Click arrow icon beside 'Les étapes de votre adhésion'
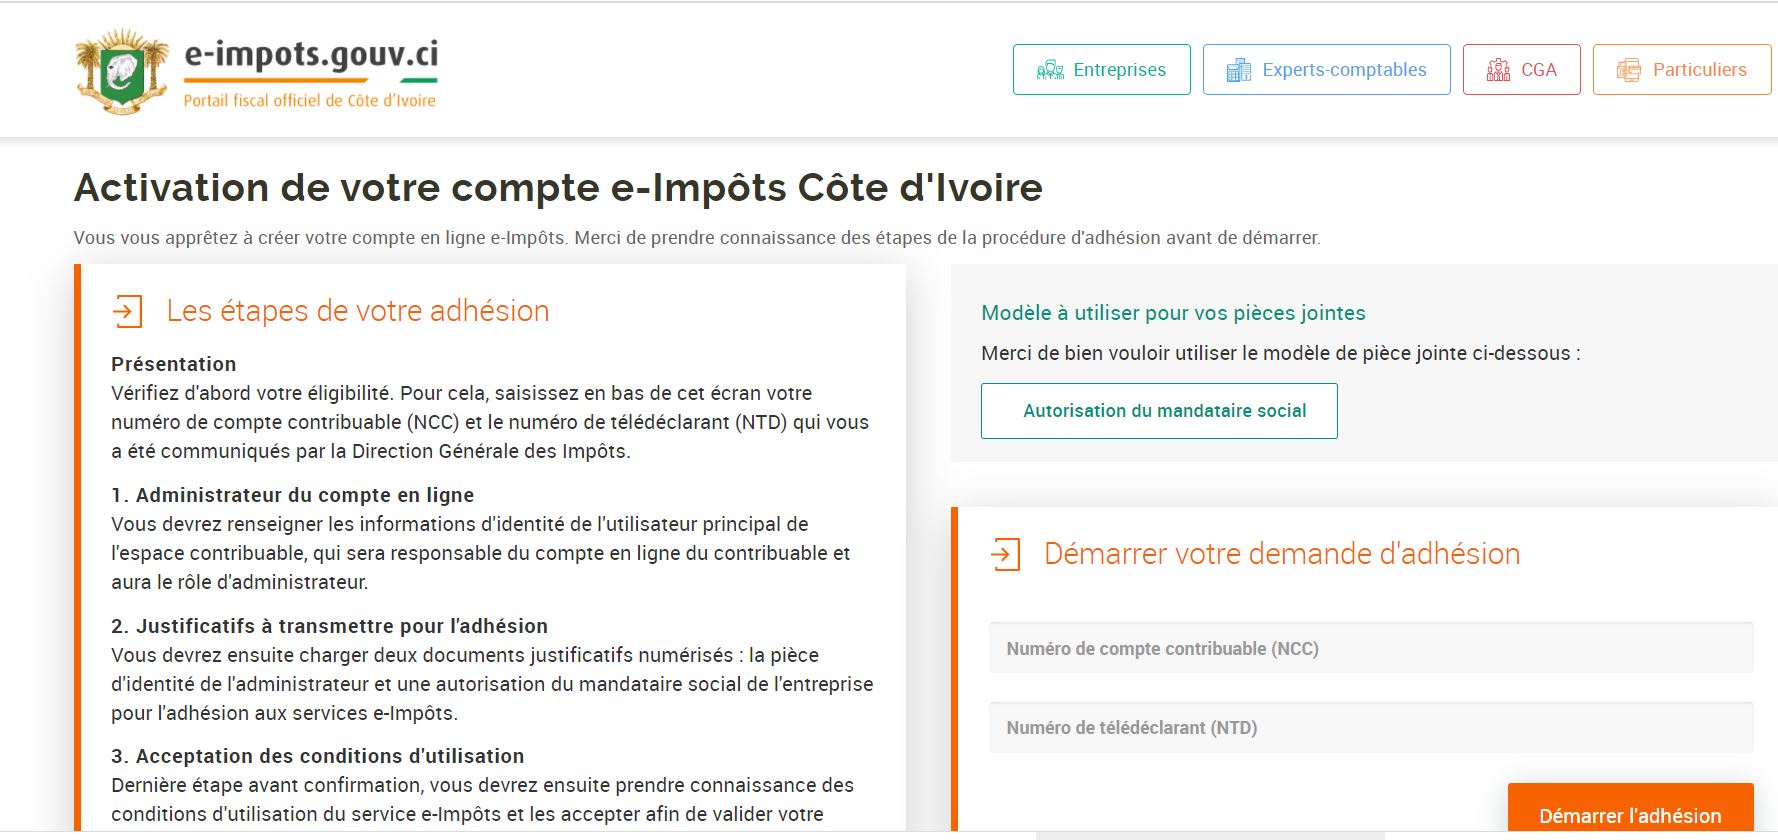Viewport: 1778px width, 840px height. 127,311
